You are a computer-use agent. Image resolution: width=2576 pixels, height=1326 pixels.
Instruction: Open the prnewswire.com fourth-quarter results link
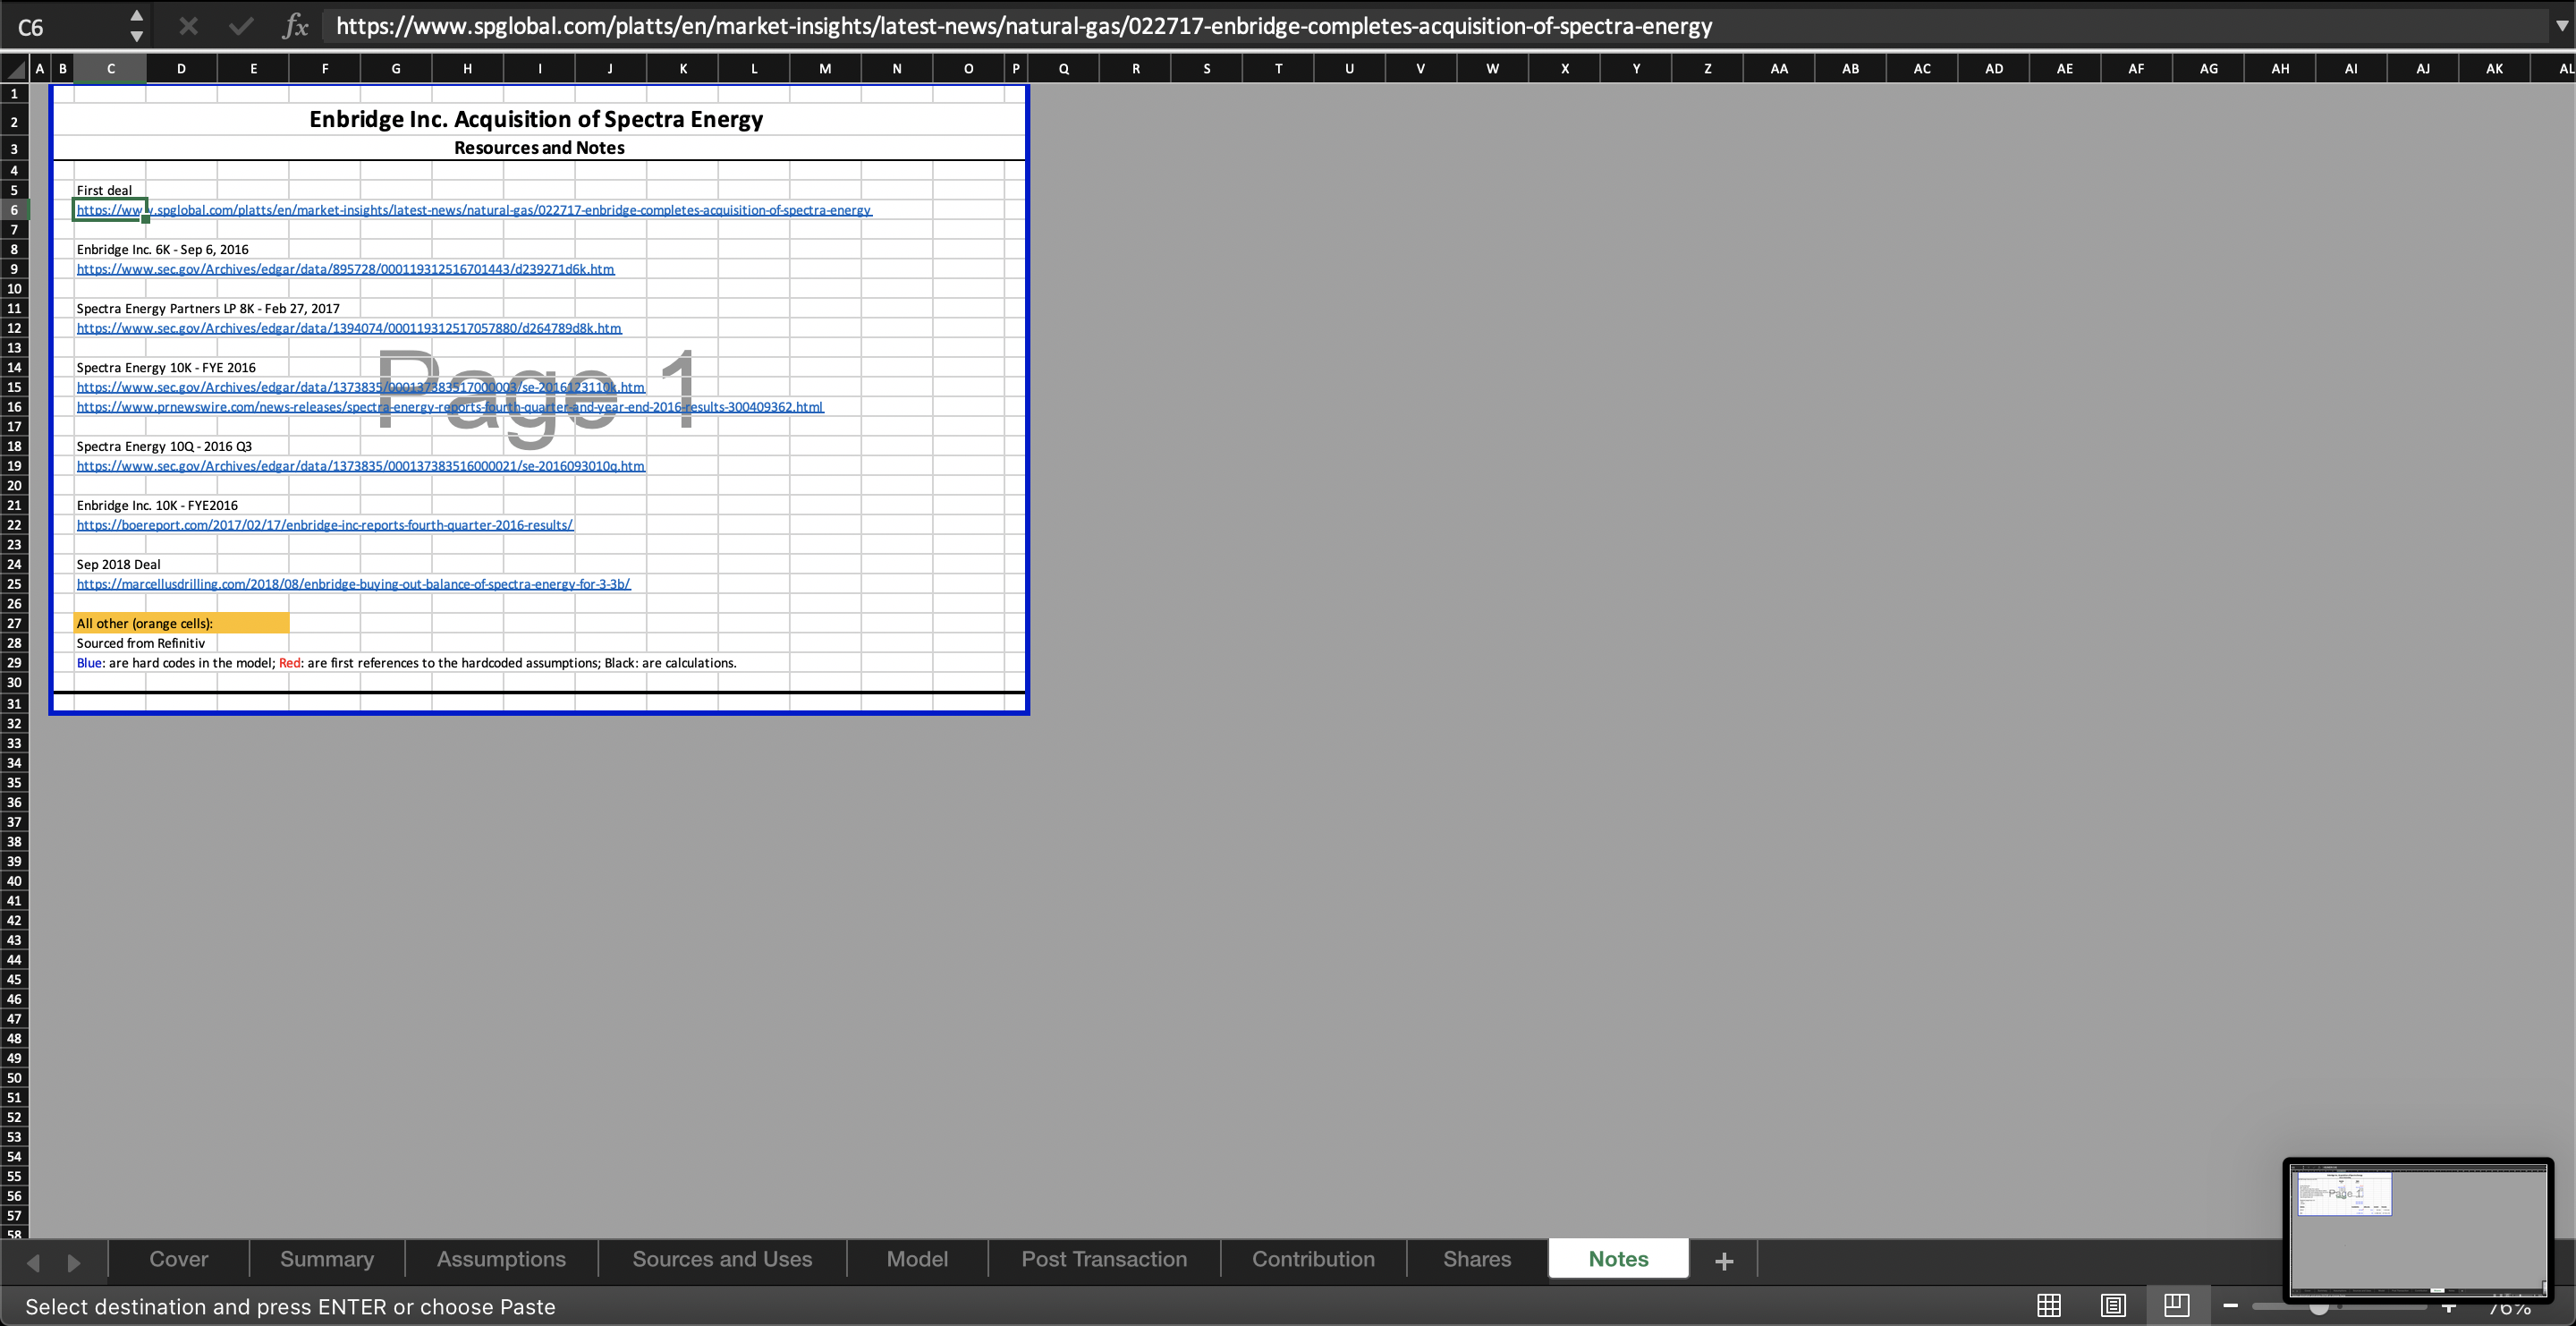point(450,407)
